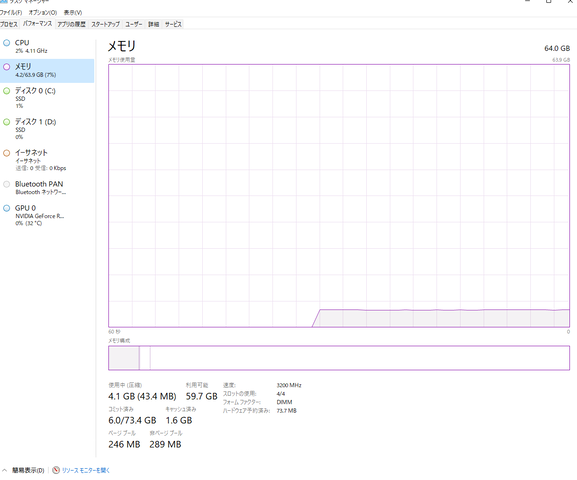Click the 6.0/73.4 GB committed value
This screenshot has height=480, width=577.
132,420
